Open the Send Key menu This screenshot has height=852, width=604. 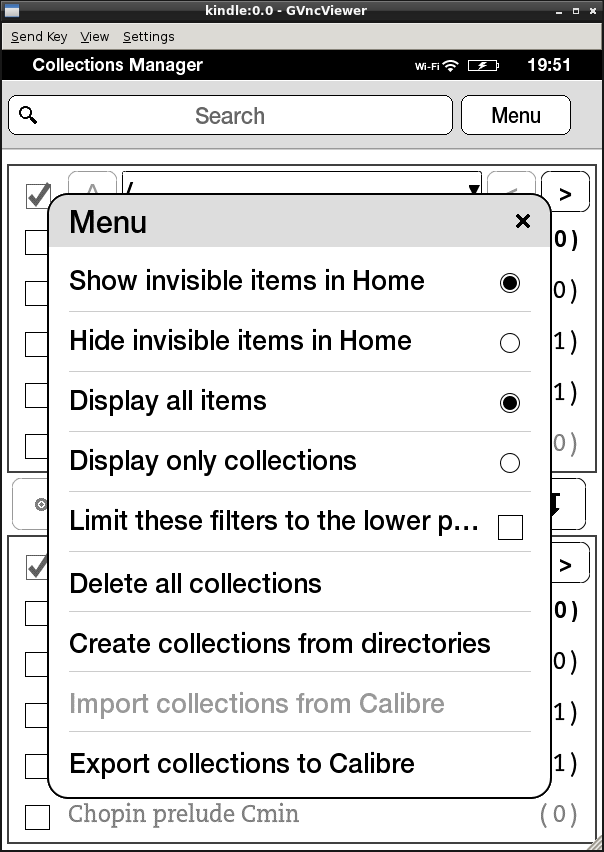(x=39, y=36)
